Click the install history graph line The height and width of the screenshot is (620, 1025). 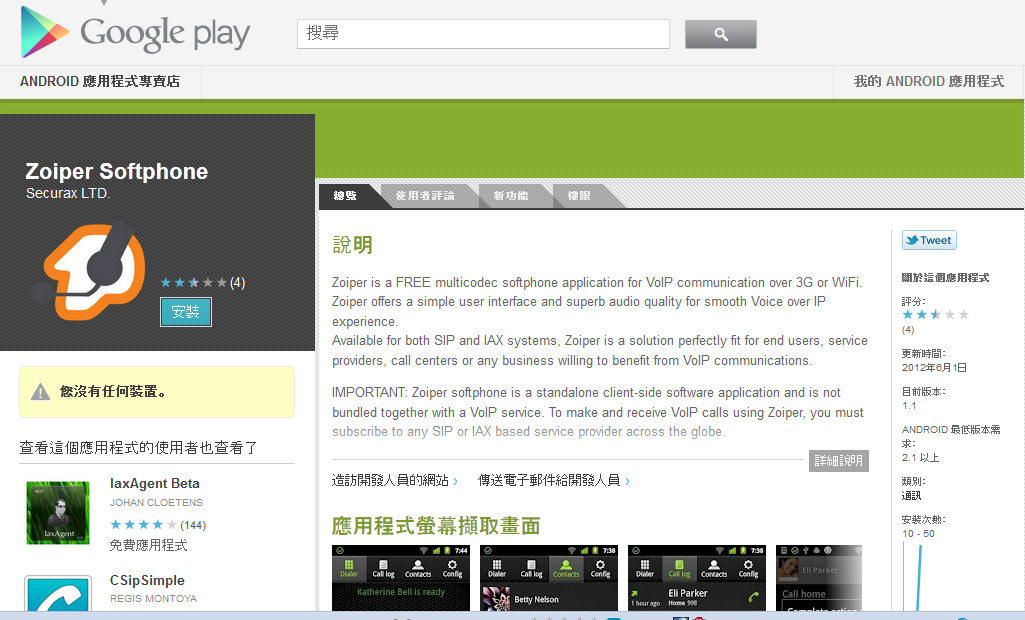[918, 578]
